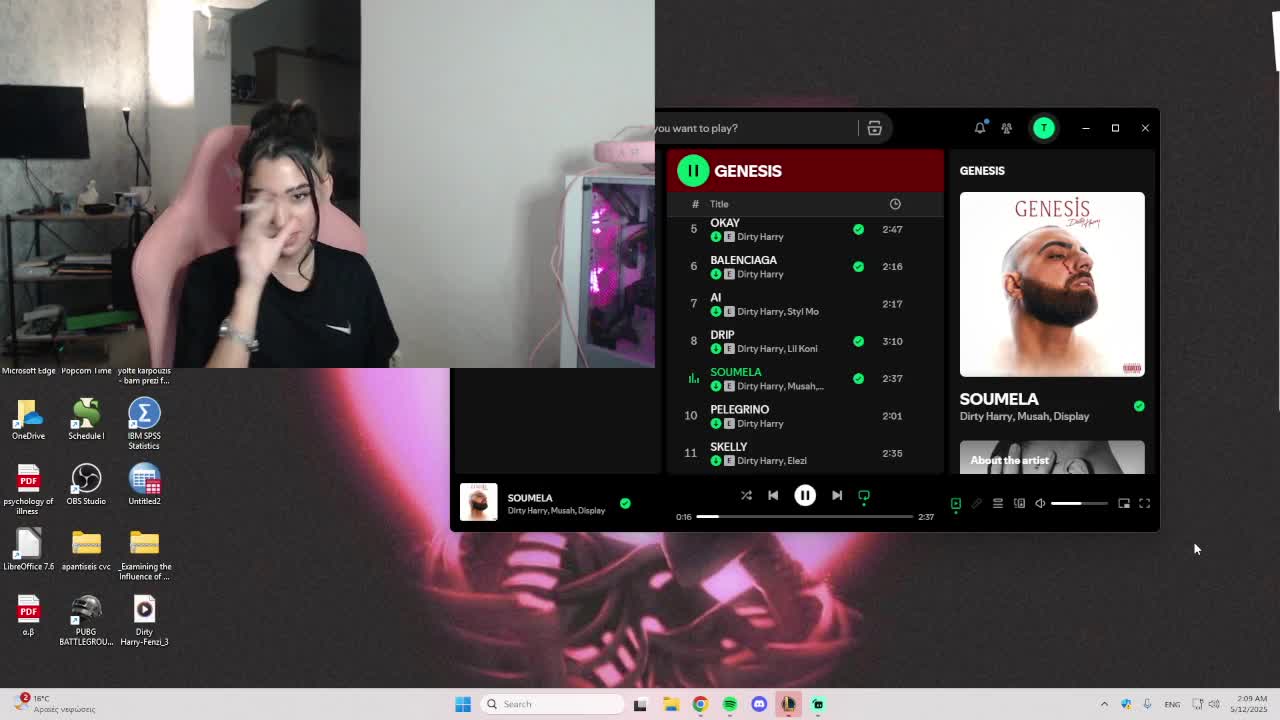This screenshot has height=720, width=1280.
Task: Click the SOUMELA title in the side panel
Action: (x=999, y=399)
